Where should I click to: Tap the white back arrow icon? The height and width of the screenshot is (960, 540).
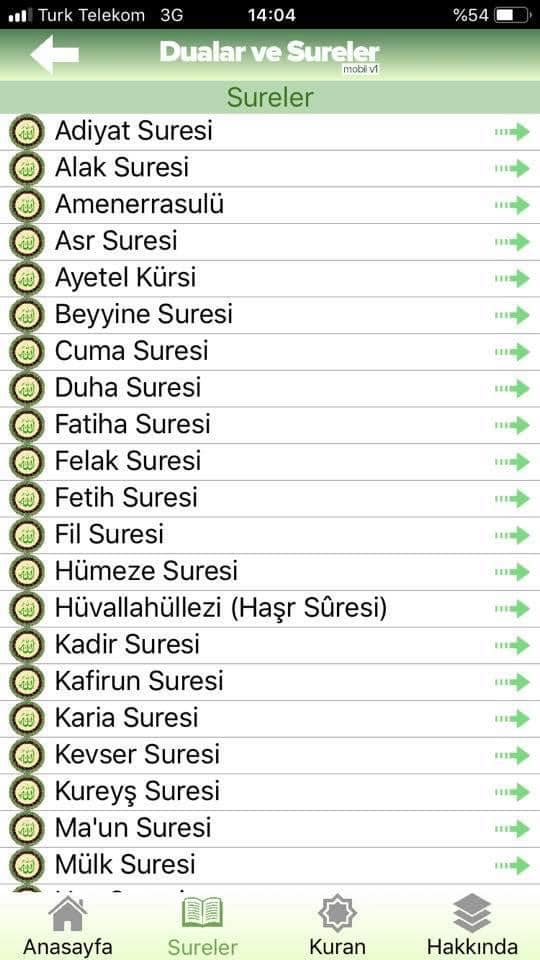coord(54,54)
